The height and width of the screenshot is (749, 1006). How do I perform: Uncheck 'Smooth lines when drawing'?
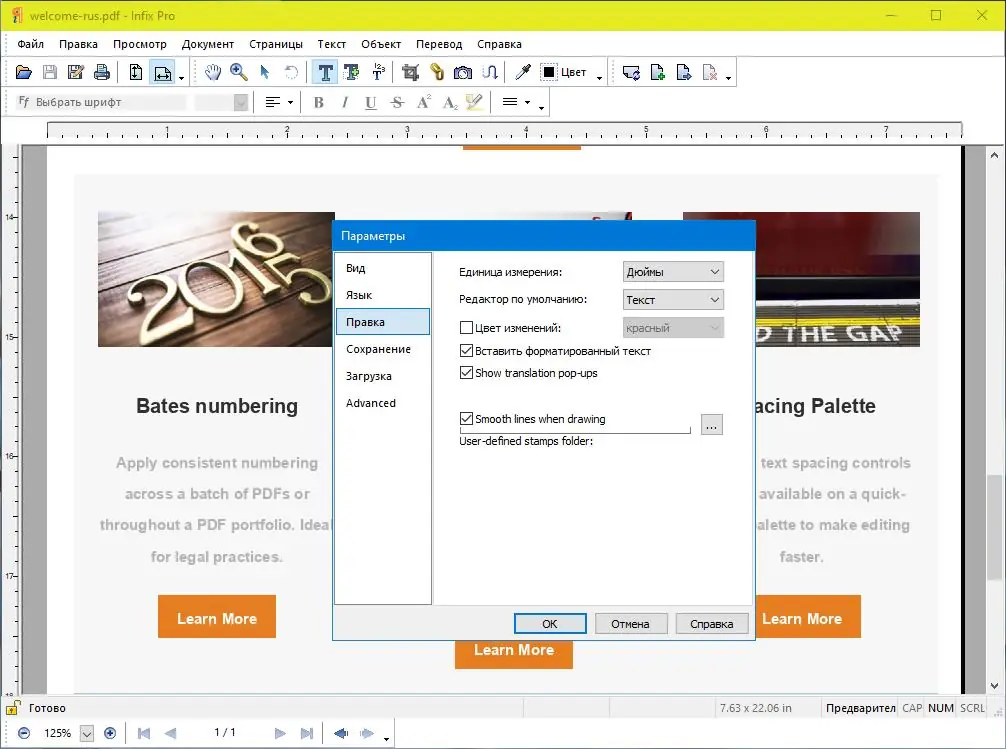coord(466,419)
